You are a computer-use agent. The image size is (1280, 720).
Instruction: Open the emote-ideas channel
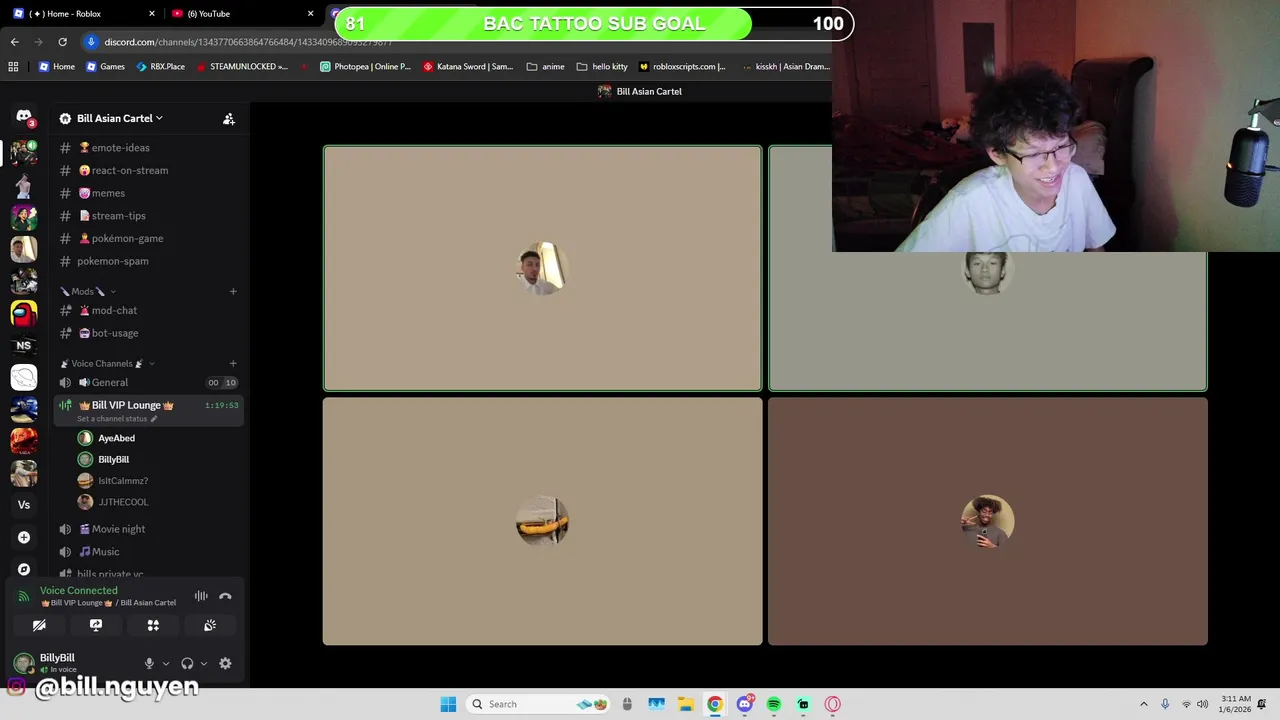[149, 148]
